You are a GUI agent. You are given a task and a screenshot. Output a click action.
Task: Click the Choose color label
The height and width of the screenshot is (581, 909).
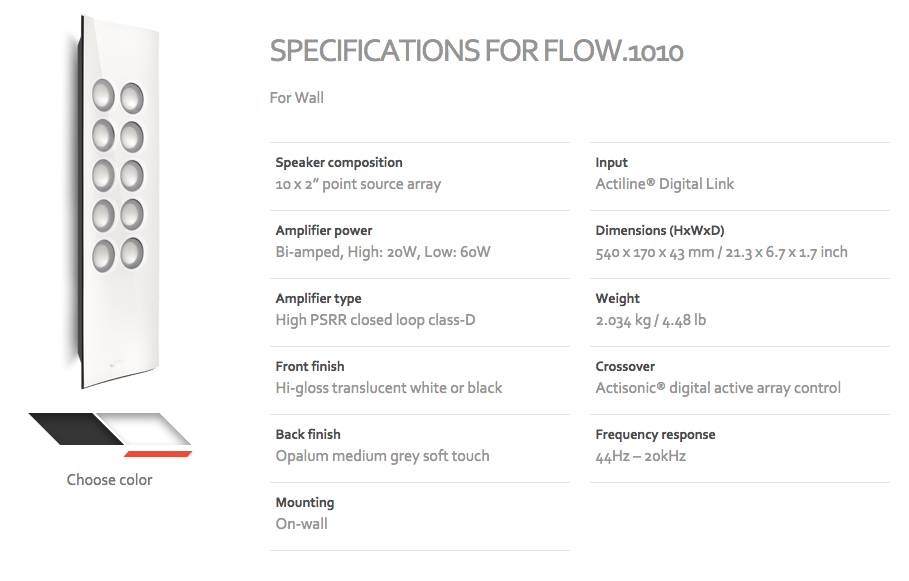point(110,480)
